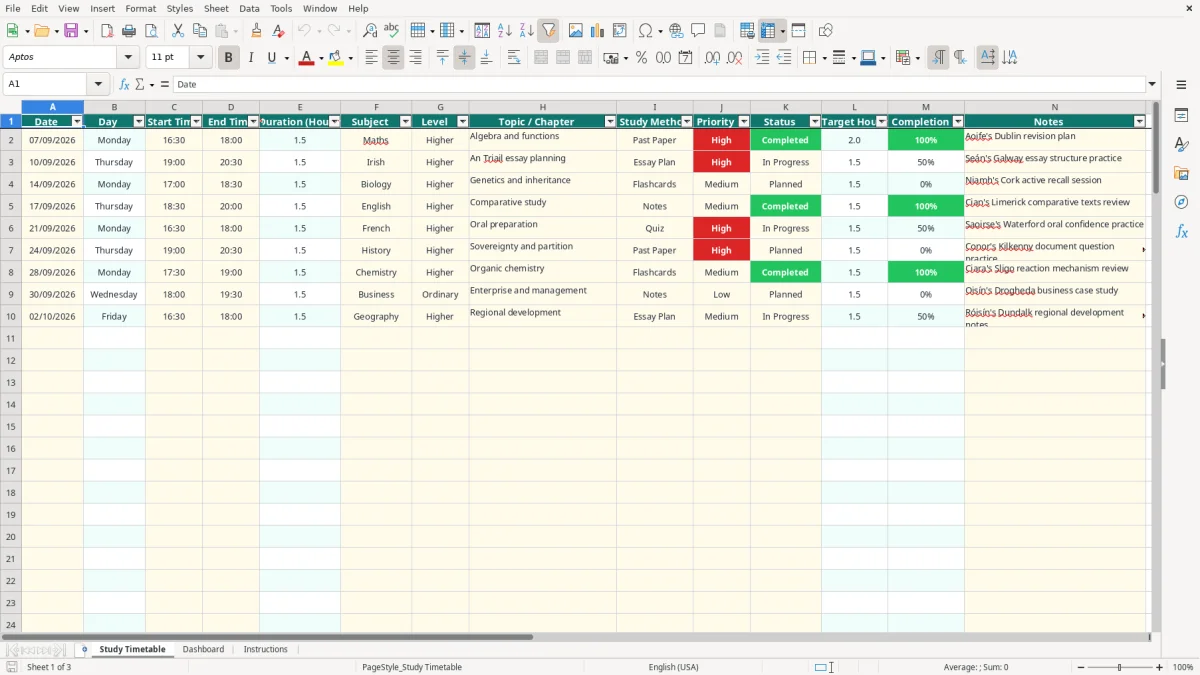Open the Styles menu

click(x=179, y=8)
